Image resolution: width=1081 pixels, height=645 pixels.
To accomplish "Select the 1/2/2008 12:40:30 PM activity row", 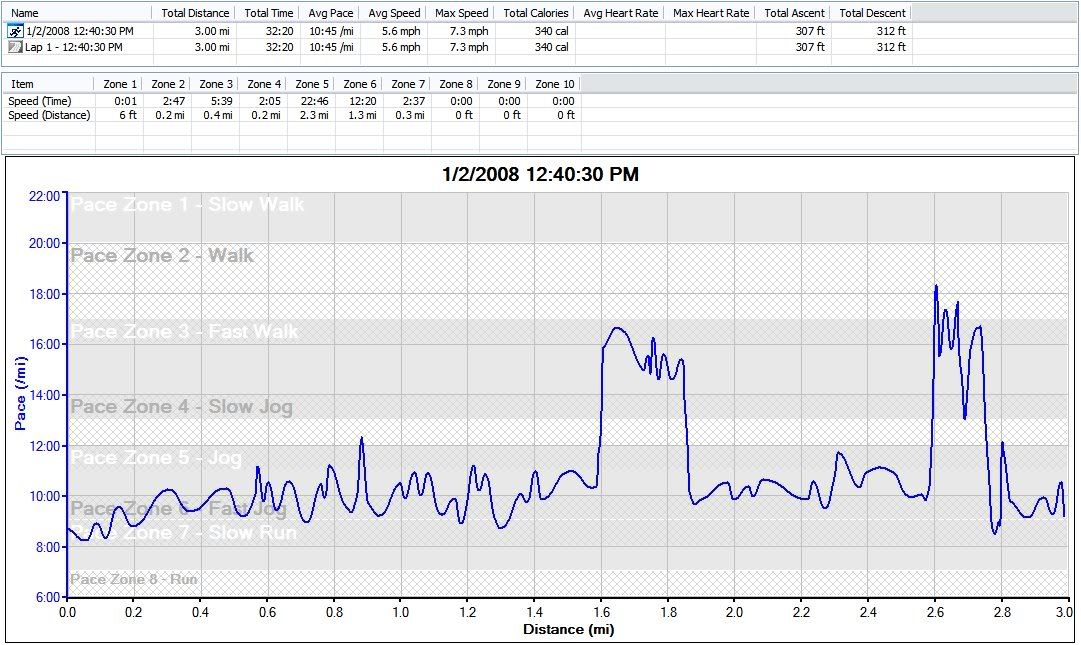I will click(x=79, y=31).
